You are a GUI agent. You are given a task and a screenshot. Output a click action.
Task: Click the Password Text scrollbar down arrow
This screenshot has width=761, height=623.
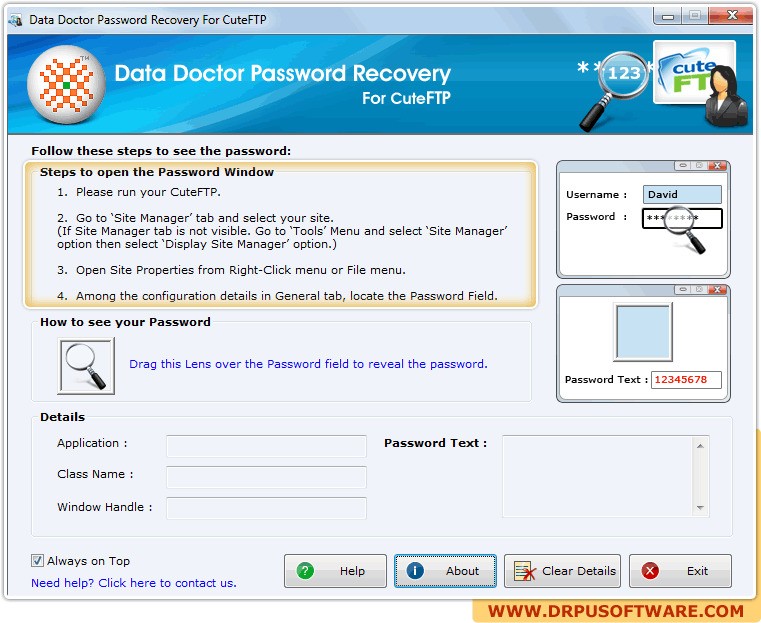coord(700,508)
